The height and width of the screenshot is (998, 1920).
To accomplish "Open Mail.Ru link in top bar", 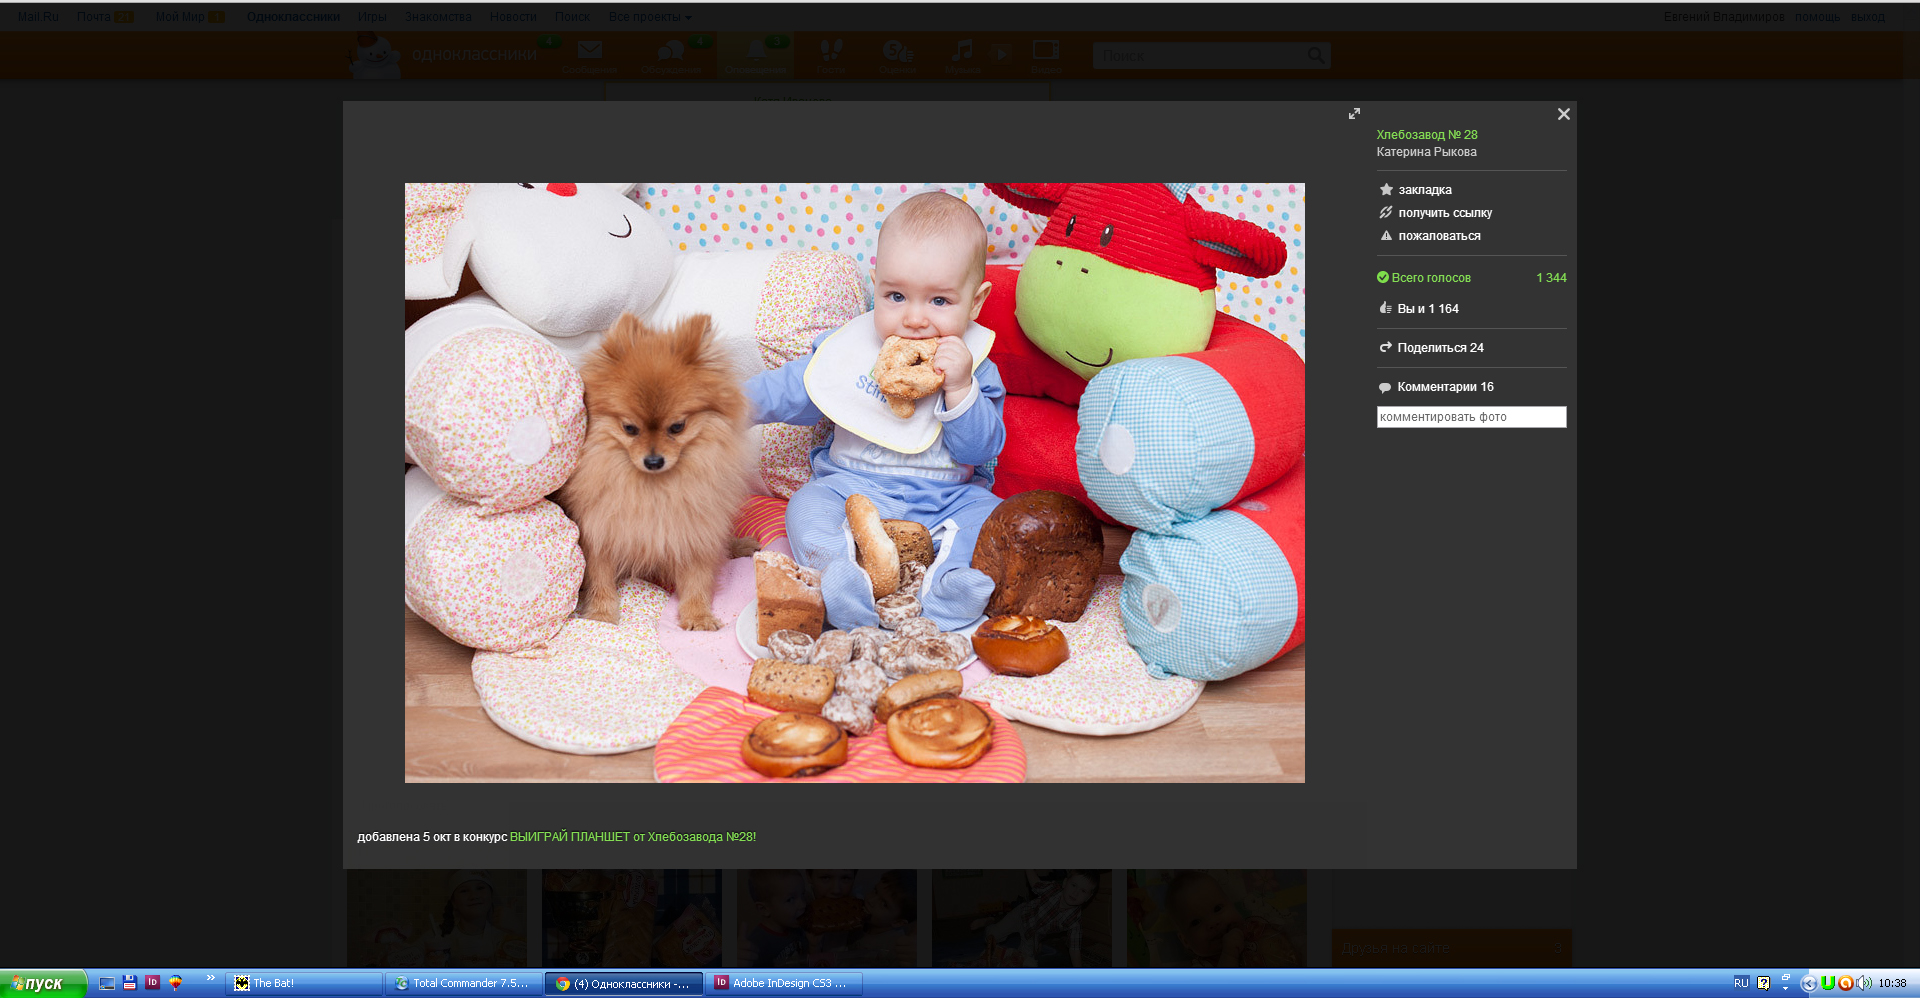I will coord(38,17).
